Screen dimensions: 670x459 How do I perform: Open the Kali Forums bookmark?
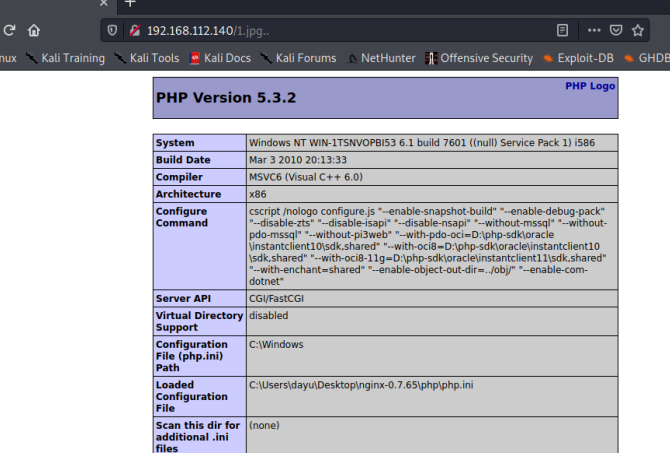pos(298,58)
